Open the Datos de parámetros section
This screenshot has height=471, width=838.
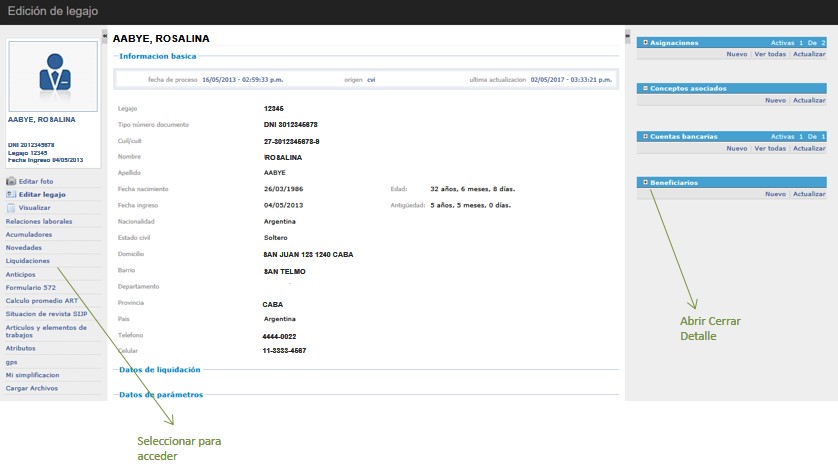point(160,394)
